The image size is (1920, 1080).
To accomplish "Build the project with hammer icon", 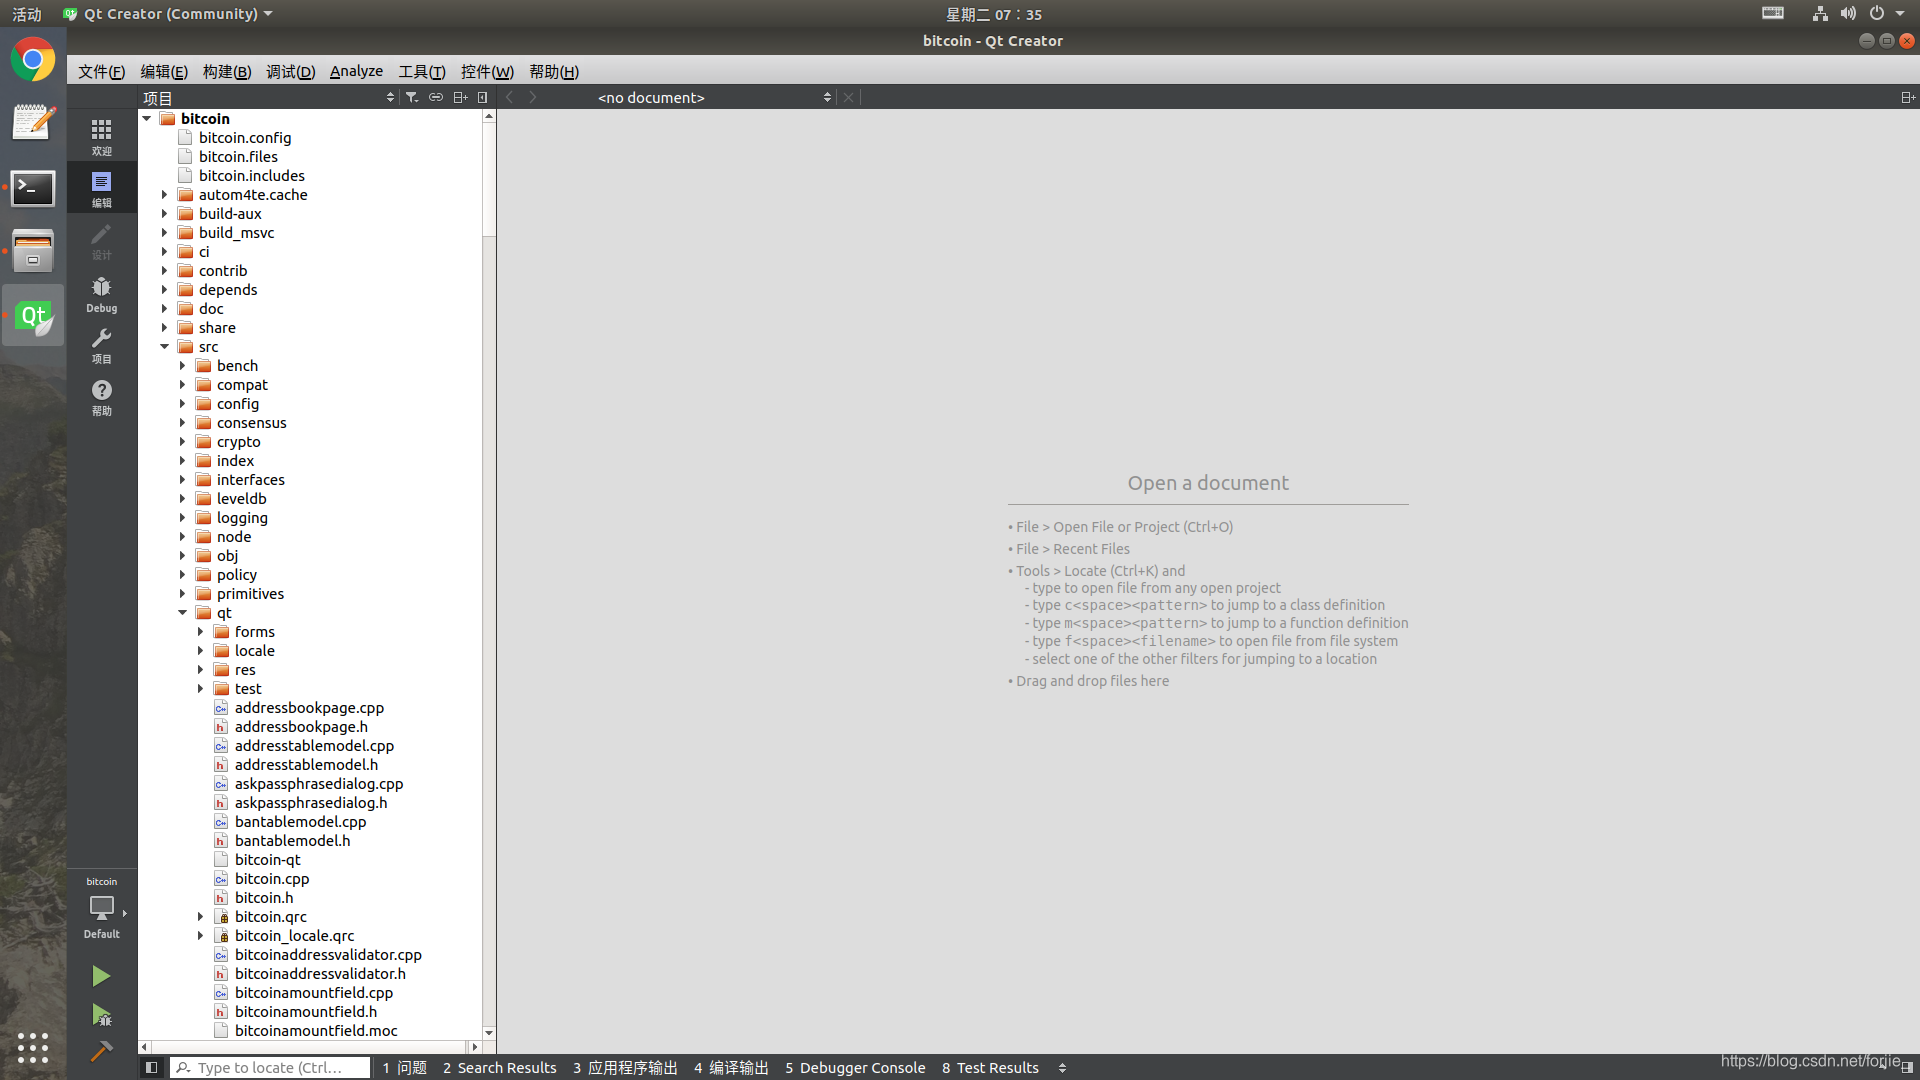I will [x=101, y=1051].
